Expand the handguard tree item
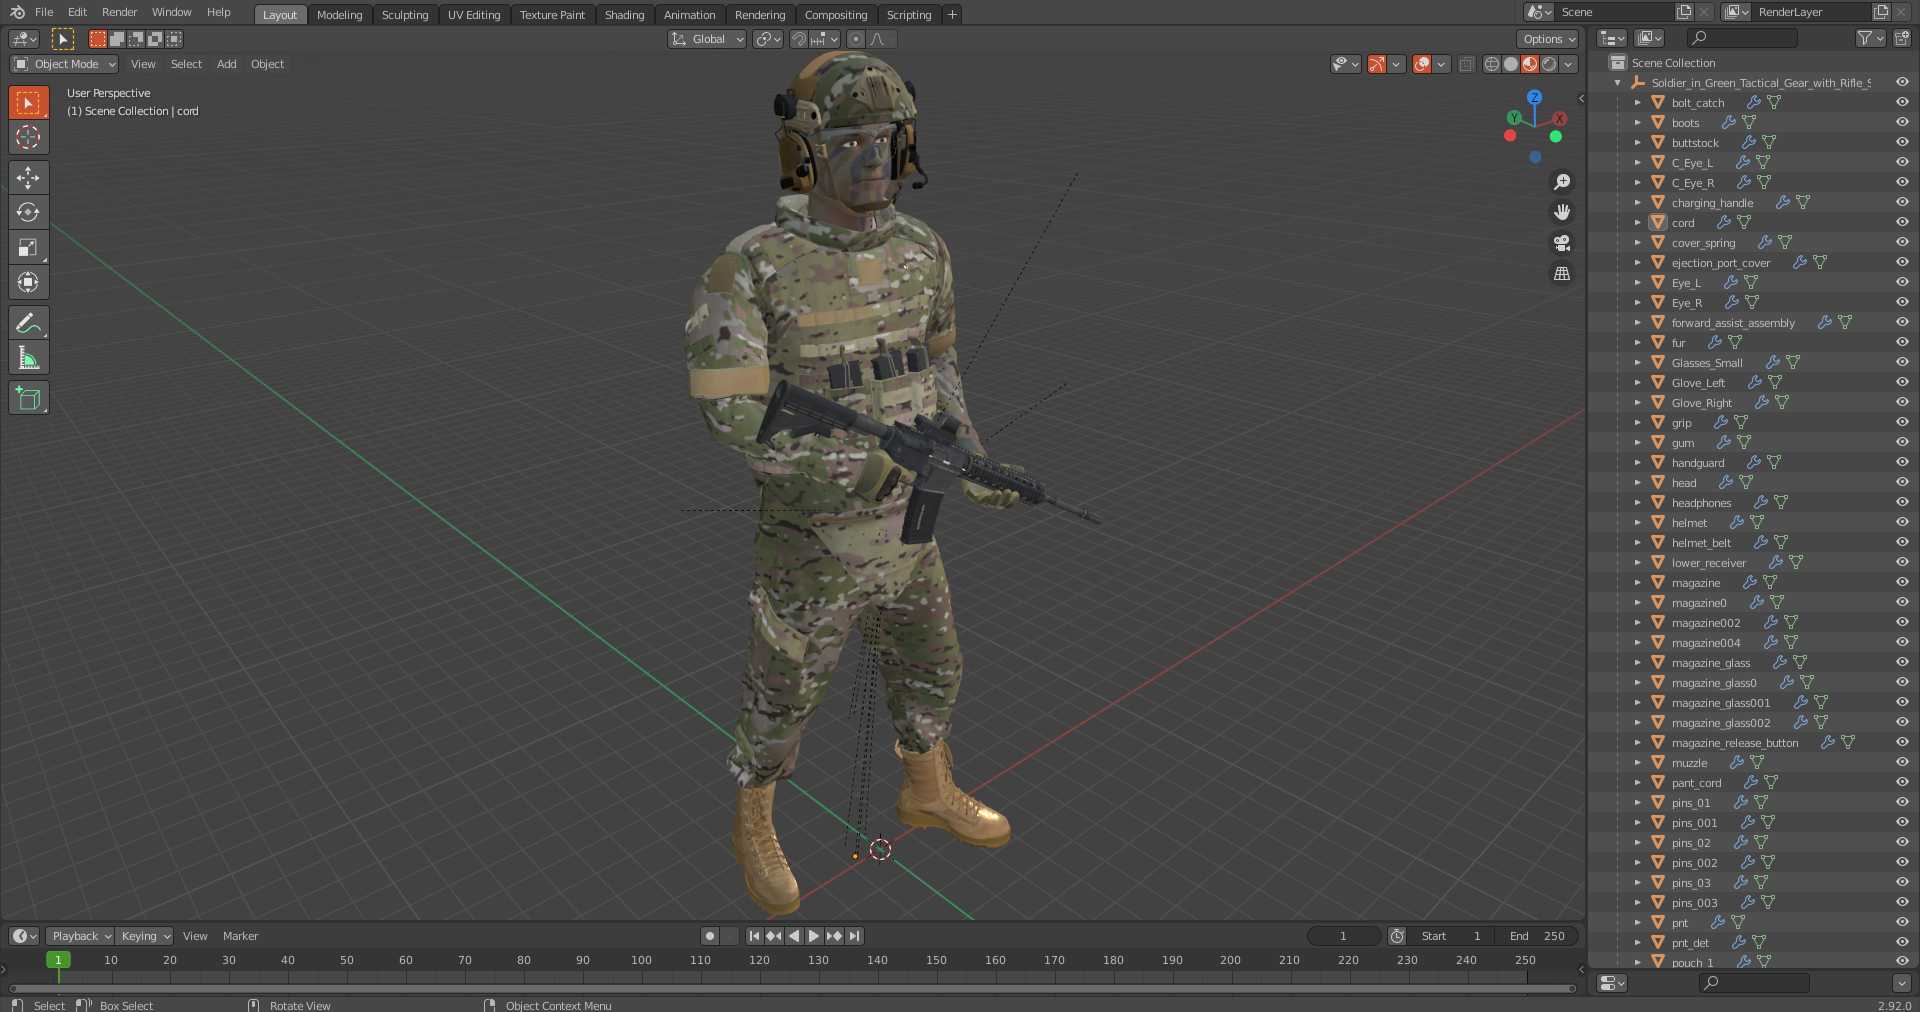This screenshot has height=1012, width=1920. 1637,463
